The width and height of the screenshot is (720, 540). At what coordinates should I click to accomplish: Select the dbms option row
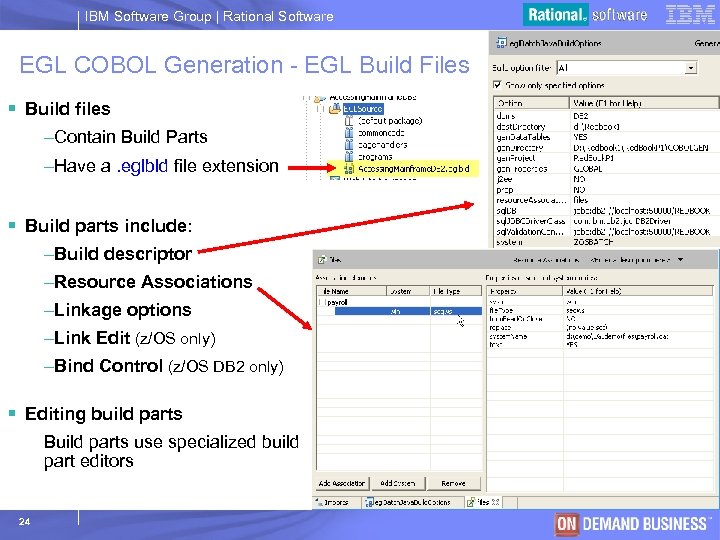pyautogui.click(x=606, y=116)
